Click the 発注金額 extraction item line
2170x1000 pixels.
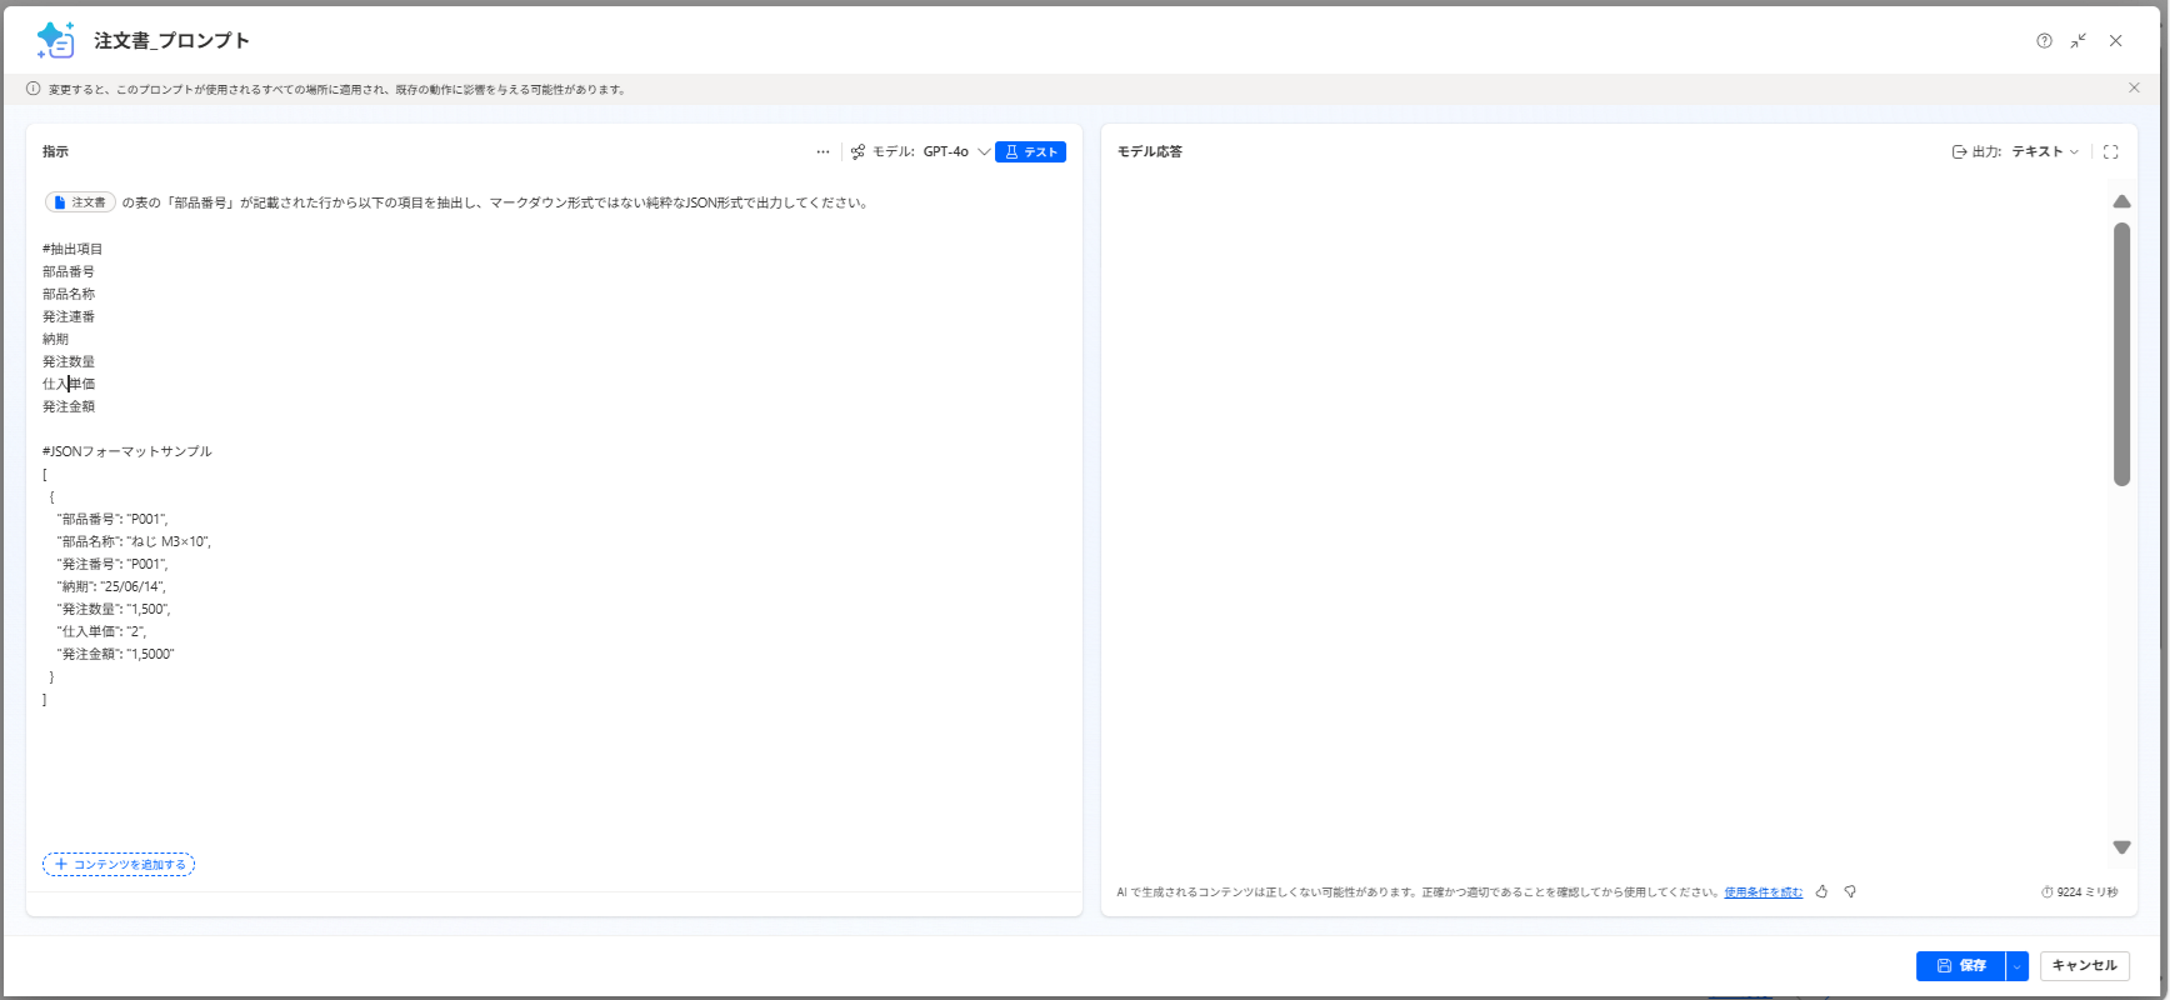[69, 407]
